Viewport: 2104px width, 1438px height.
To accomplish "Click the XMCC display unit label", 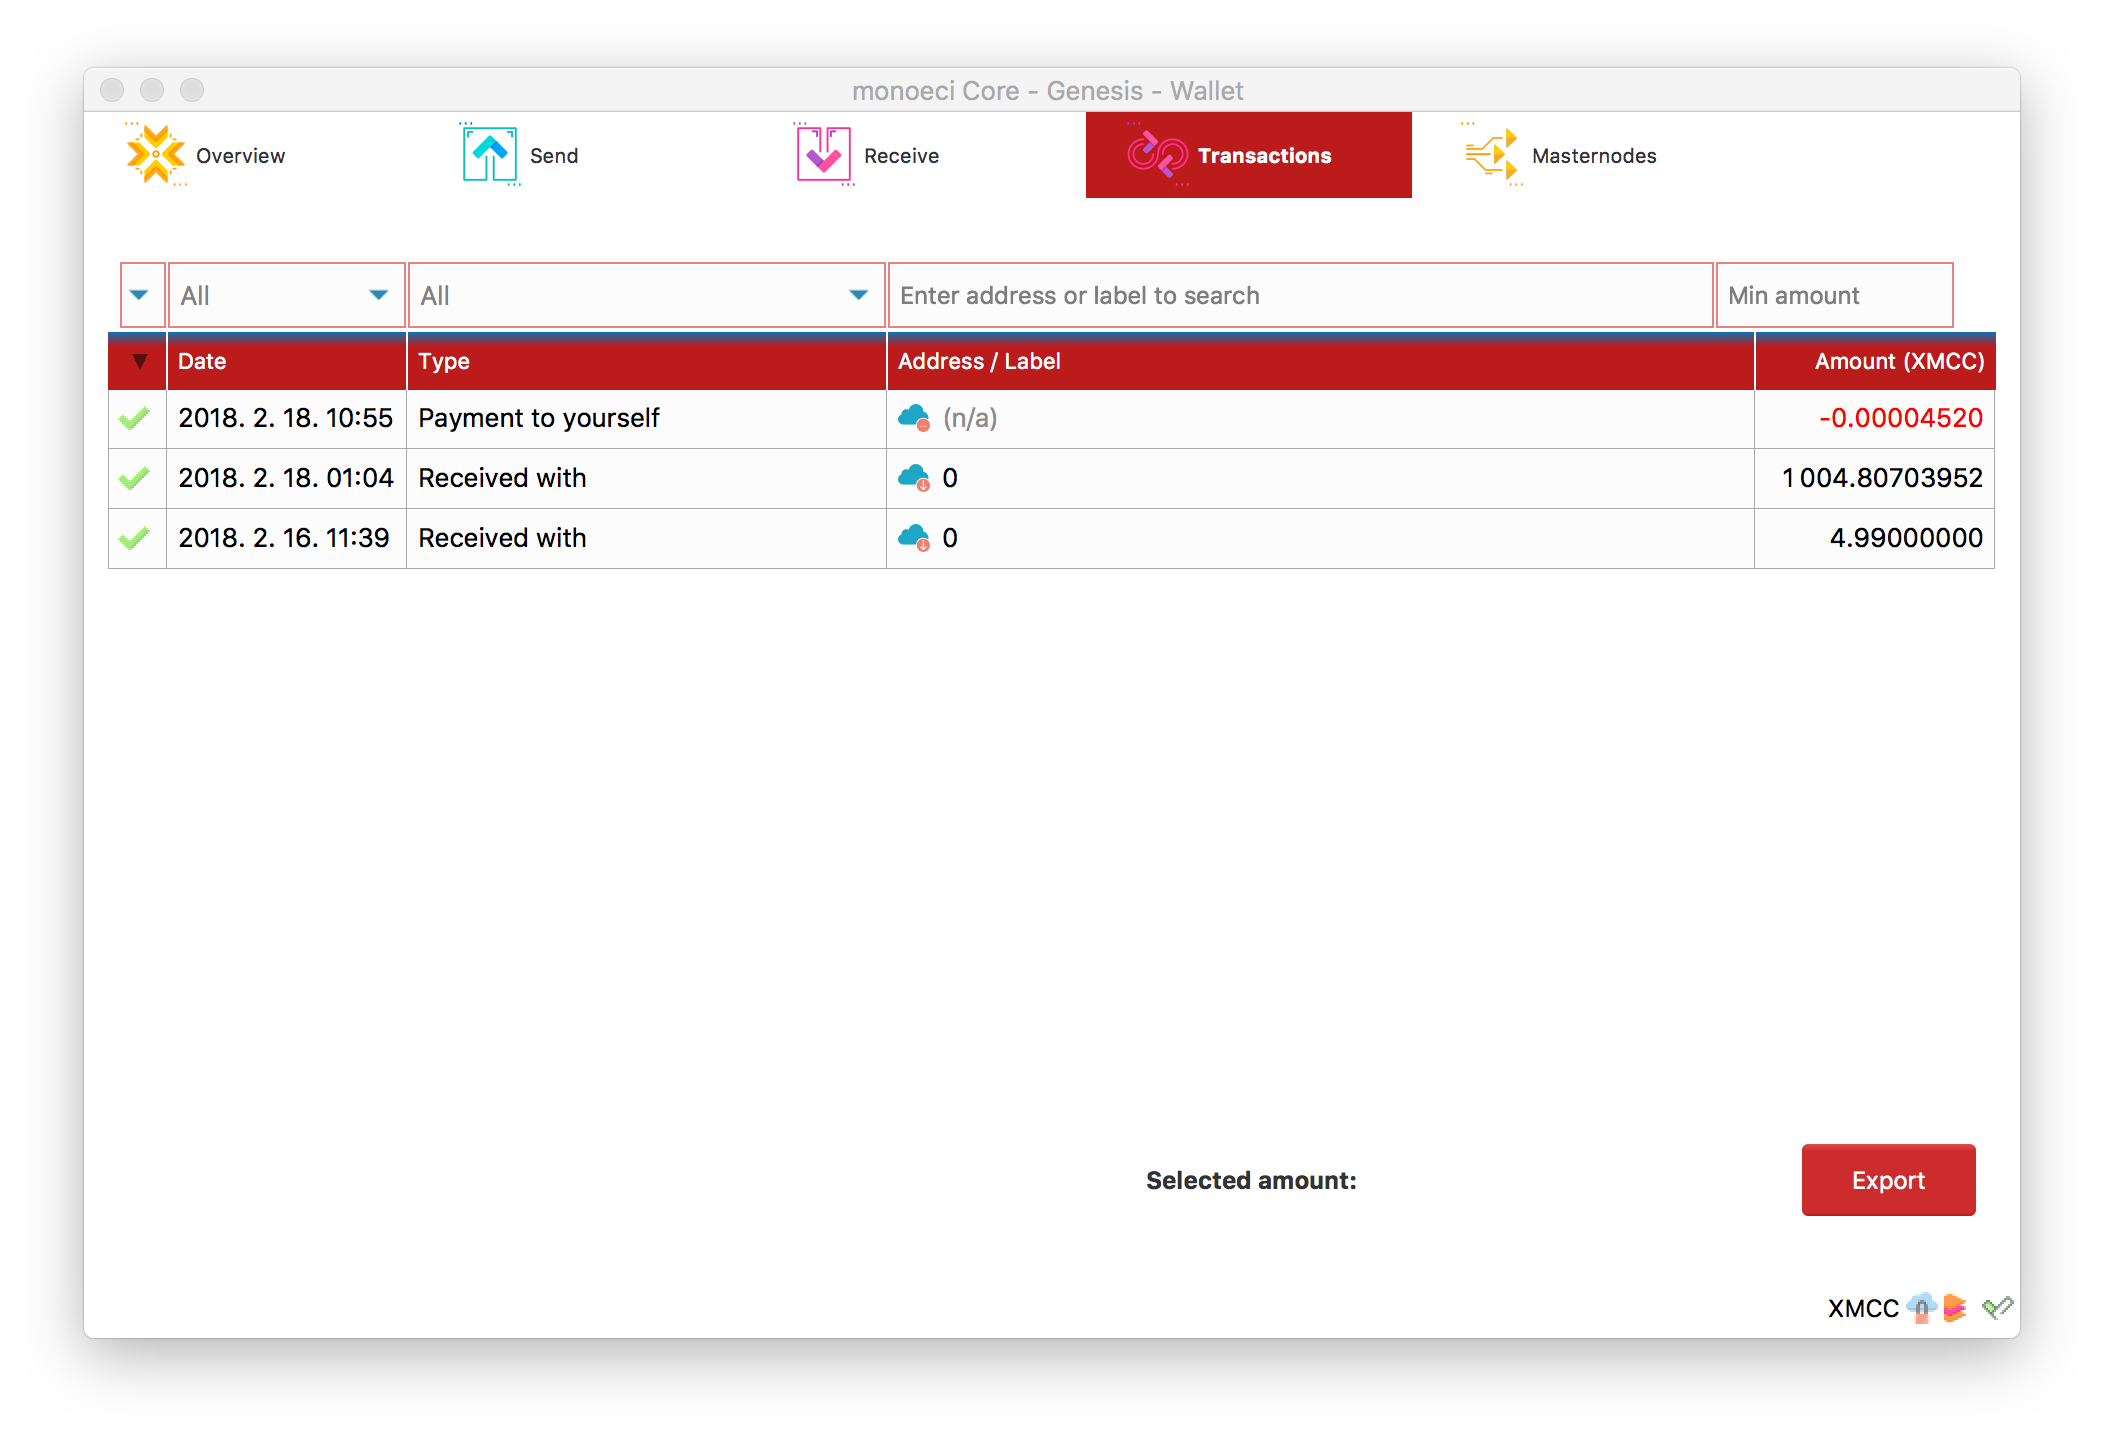I will click(x=1862, y=1308).
